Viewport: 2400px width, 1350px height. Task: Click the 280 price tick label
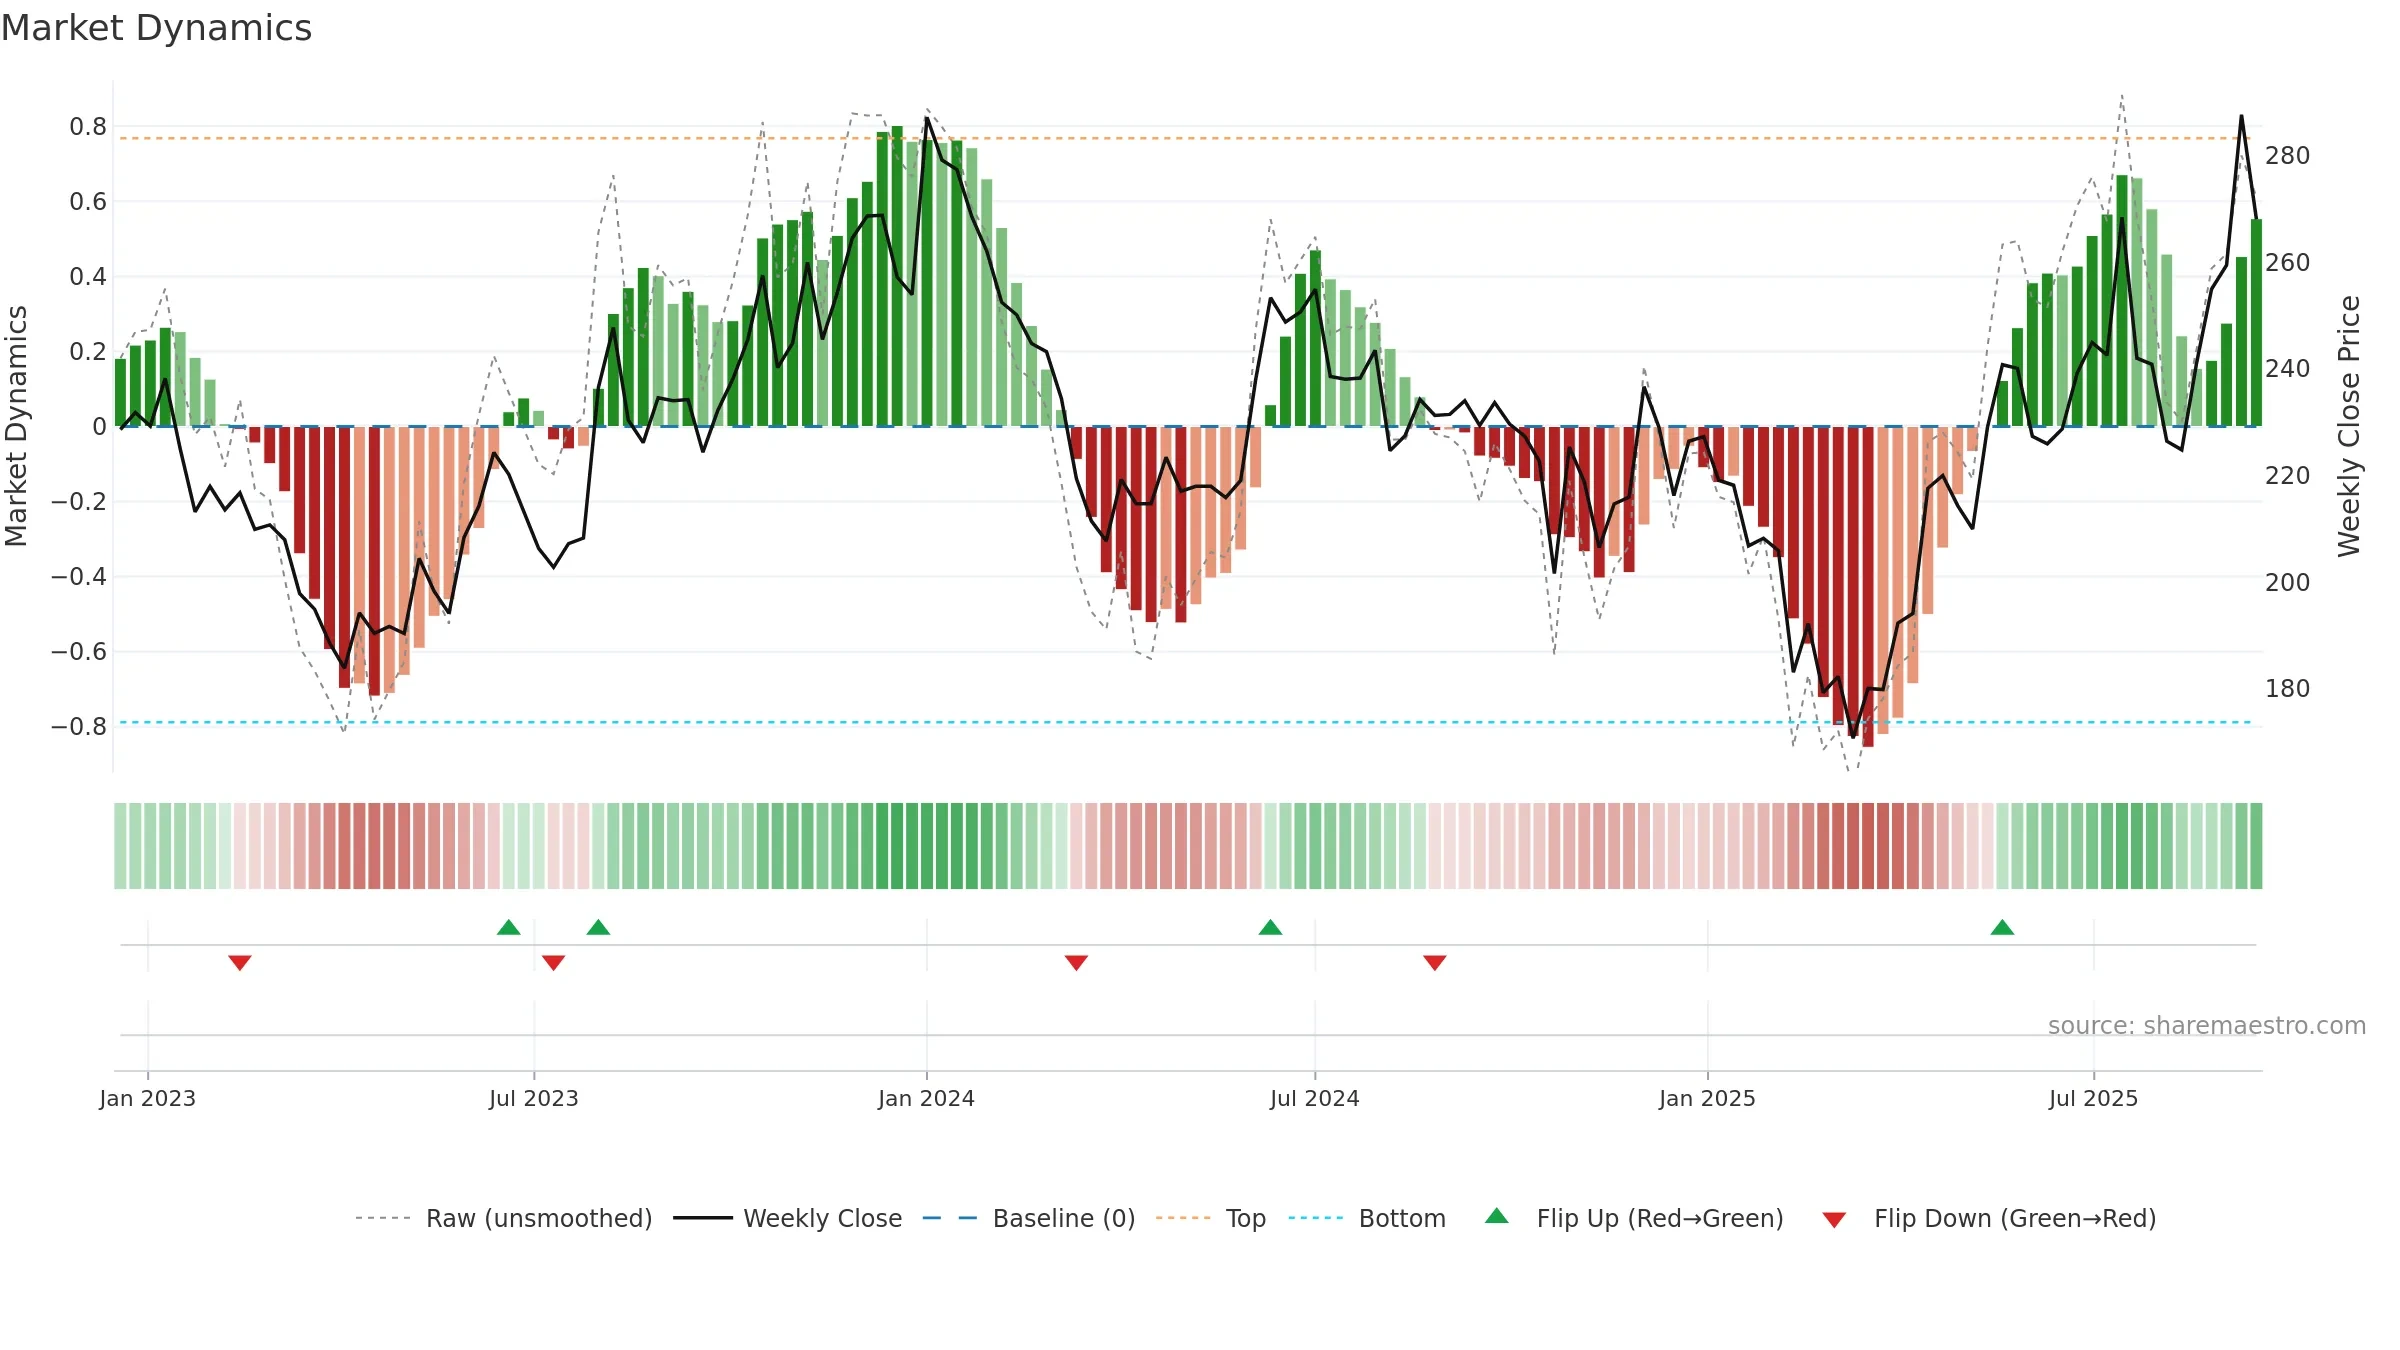tap(2287, 155)
